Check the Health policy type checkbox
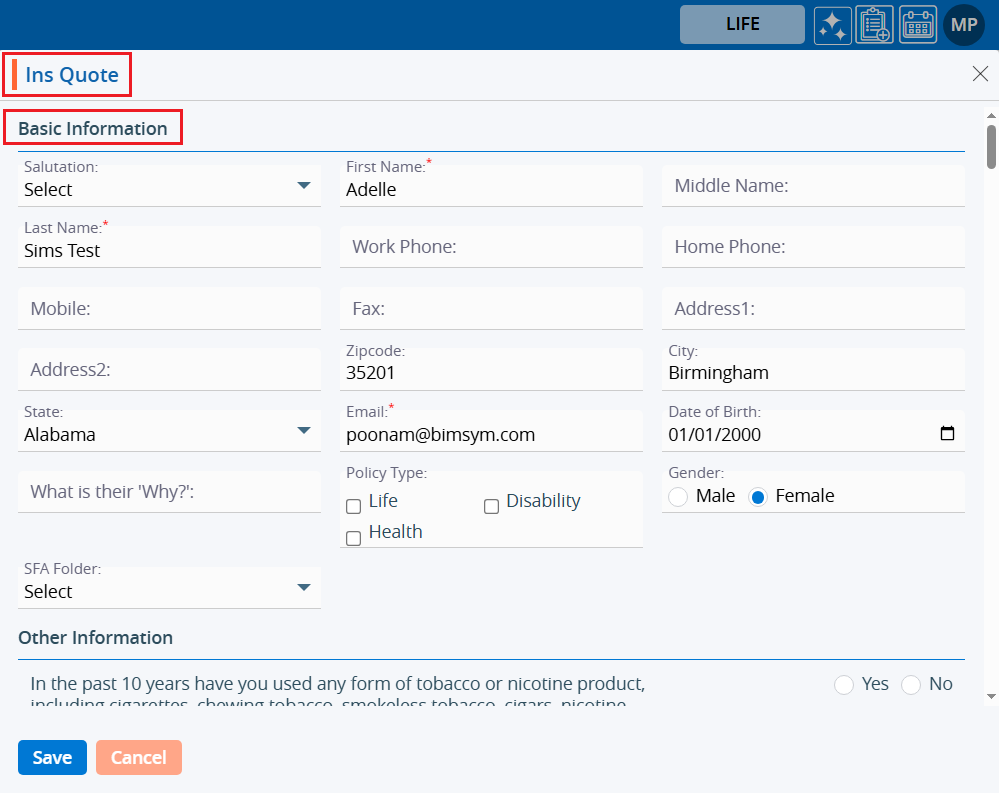The width and height of the screenshot is (999, 793). [x=353, y=538]
